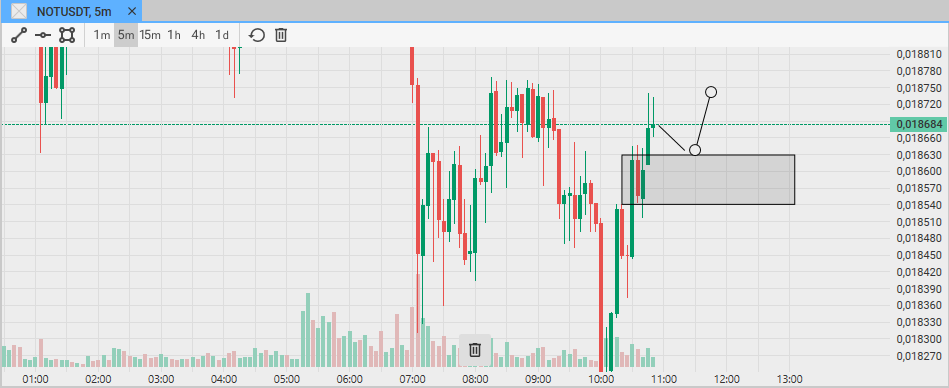Screen dimensions: 949x388
Task: Click the 01:00 time axis label
Action: click(x=35, y=380)
